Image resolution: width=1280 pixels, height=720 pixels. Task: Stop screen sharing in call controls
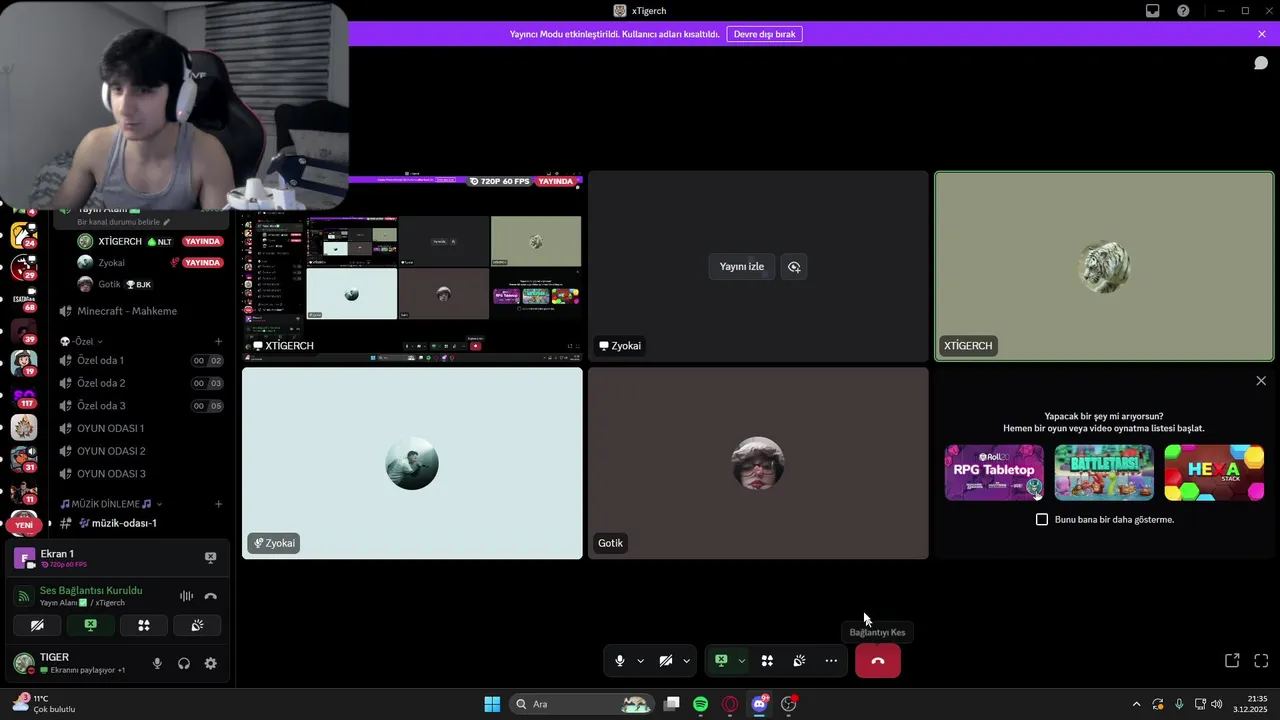(721, 661)
